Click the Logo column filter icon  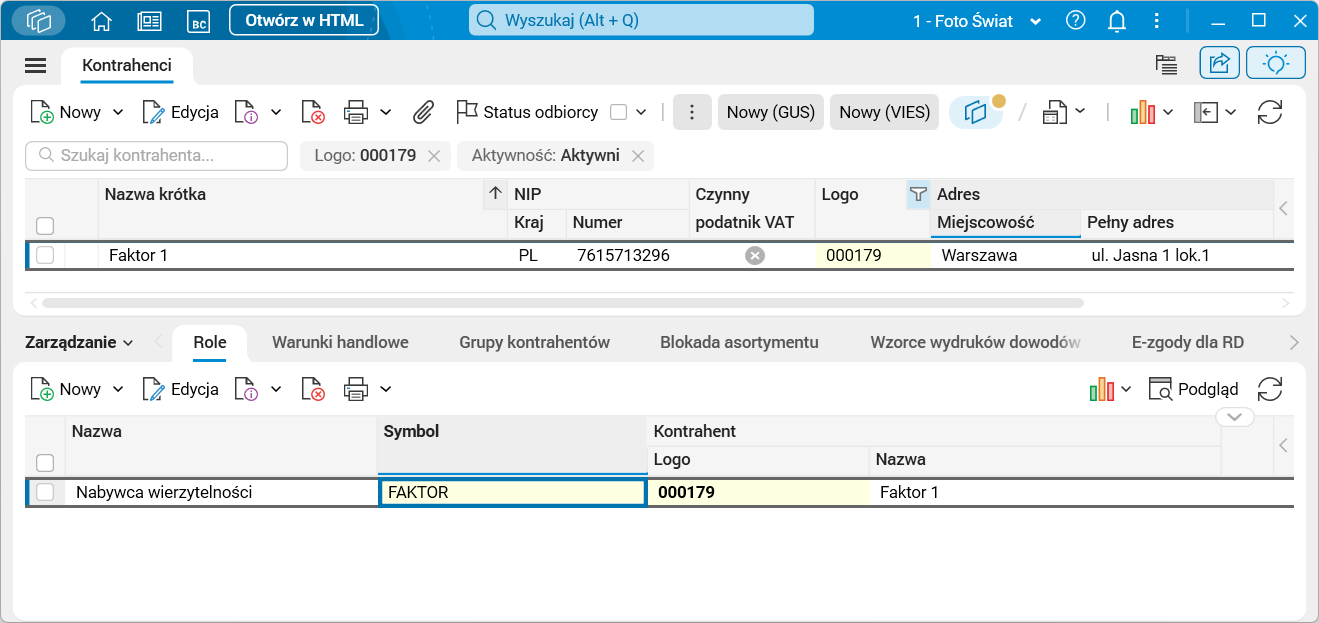tap(918, 195)
